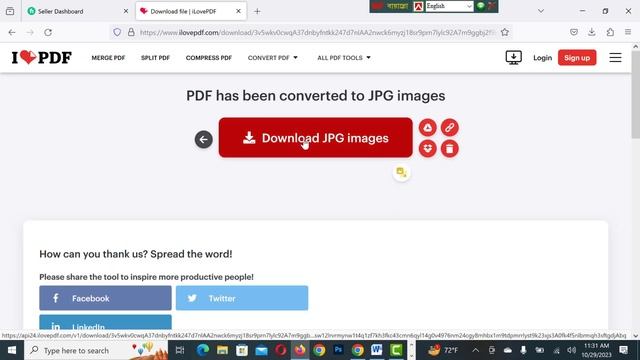Share on Facebook button

point(105,298)
